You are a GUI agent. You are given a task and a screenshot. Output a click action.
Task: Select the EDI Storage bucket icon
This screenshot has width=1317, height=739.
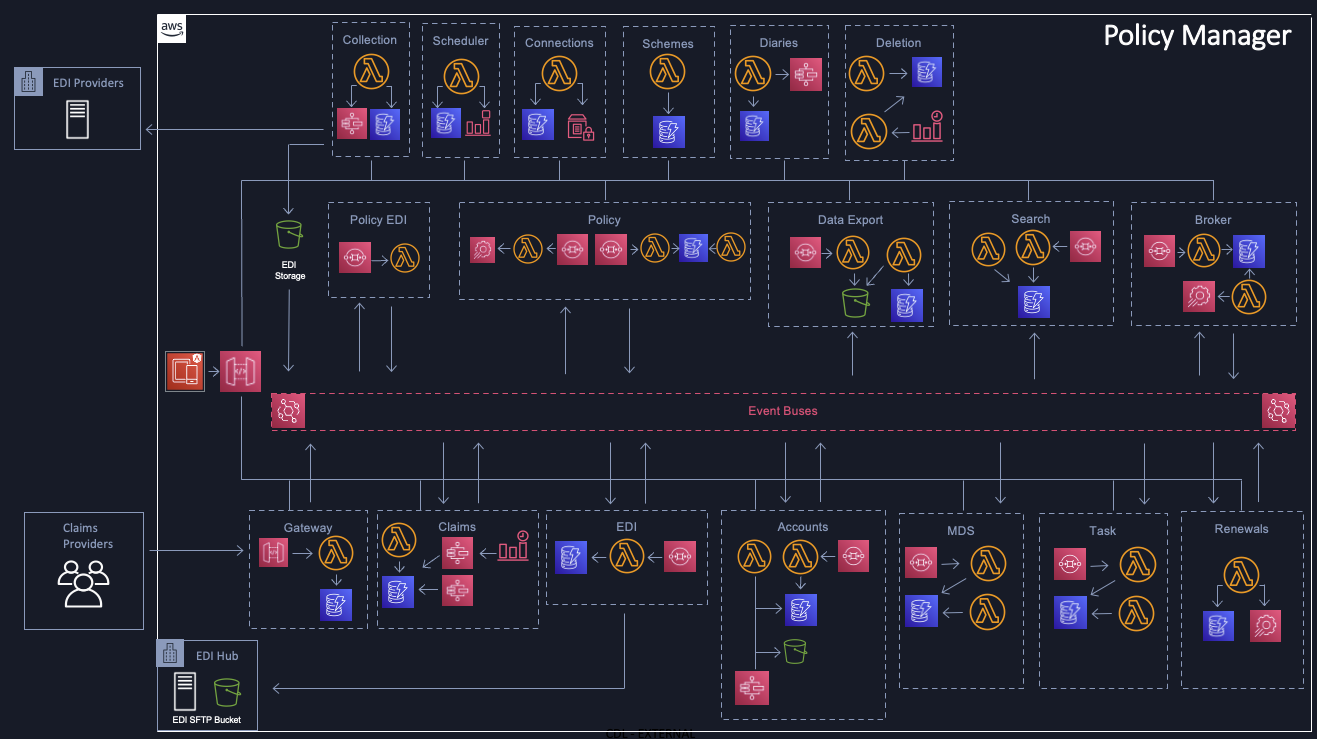pos(290,236)
